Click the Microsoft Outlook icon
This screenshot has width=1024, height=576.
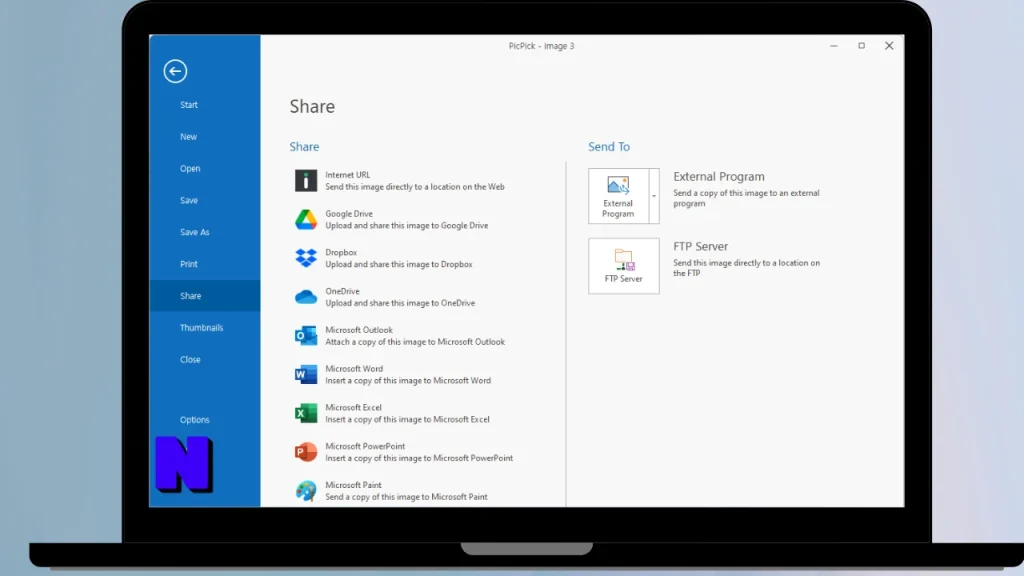click(306, 336)
